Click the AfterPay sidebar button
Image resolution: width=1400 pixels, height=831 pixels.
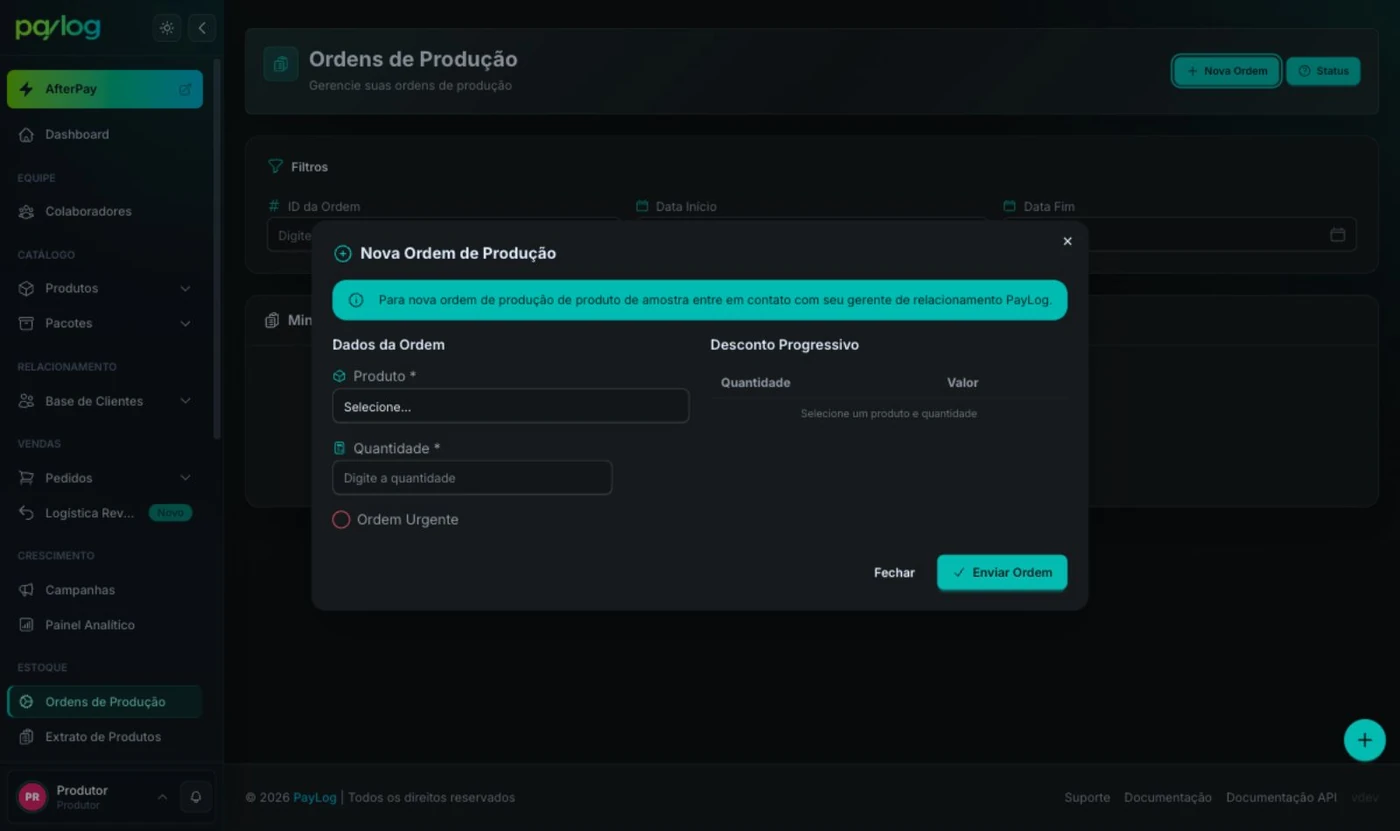(x=105, y=89)
